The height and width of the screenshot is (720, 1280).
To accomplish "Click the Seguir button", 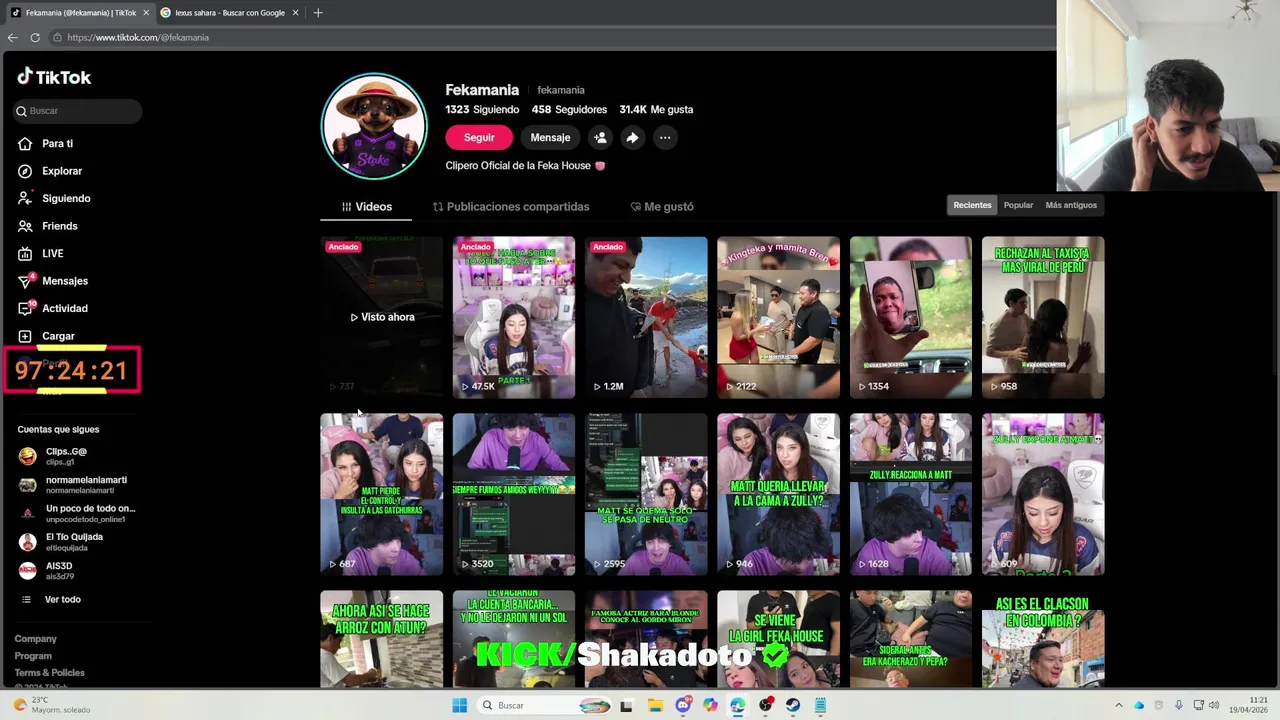I will (x=479, y=138).
